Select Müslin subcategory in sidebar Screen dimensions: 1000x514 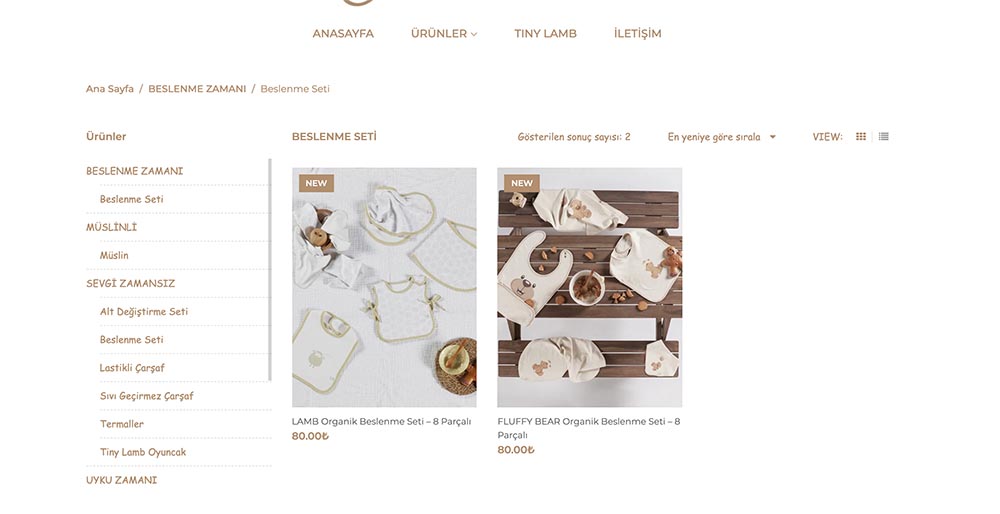114,255
